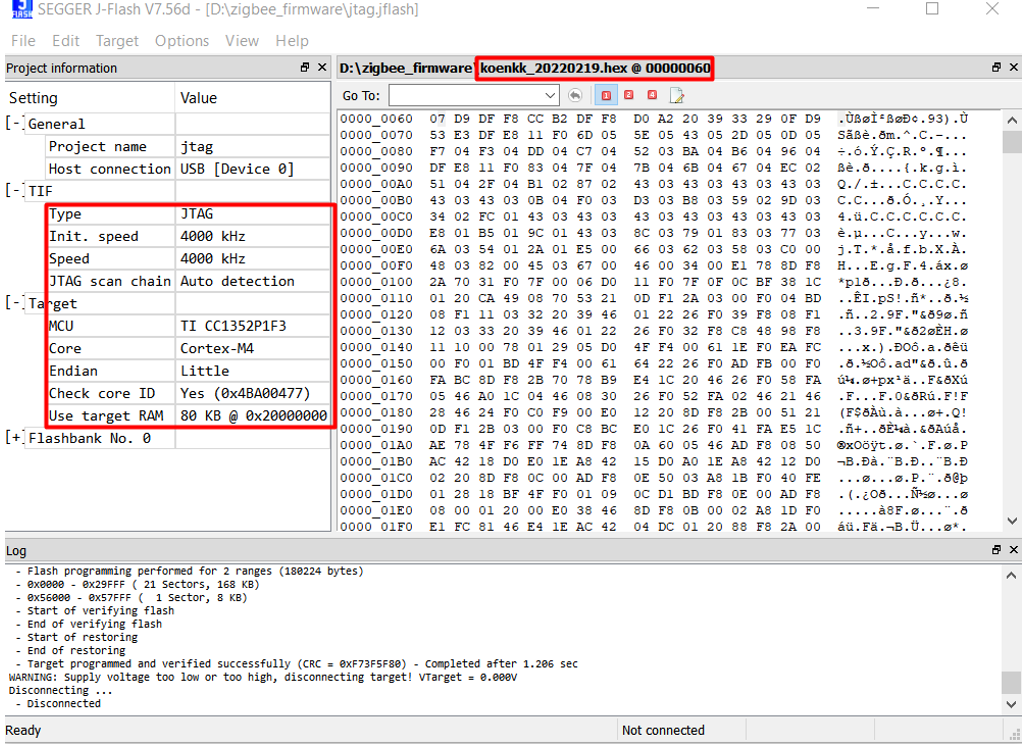Undock the hex data file panel

pos(996,67)
